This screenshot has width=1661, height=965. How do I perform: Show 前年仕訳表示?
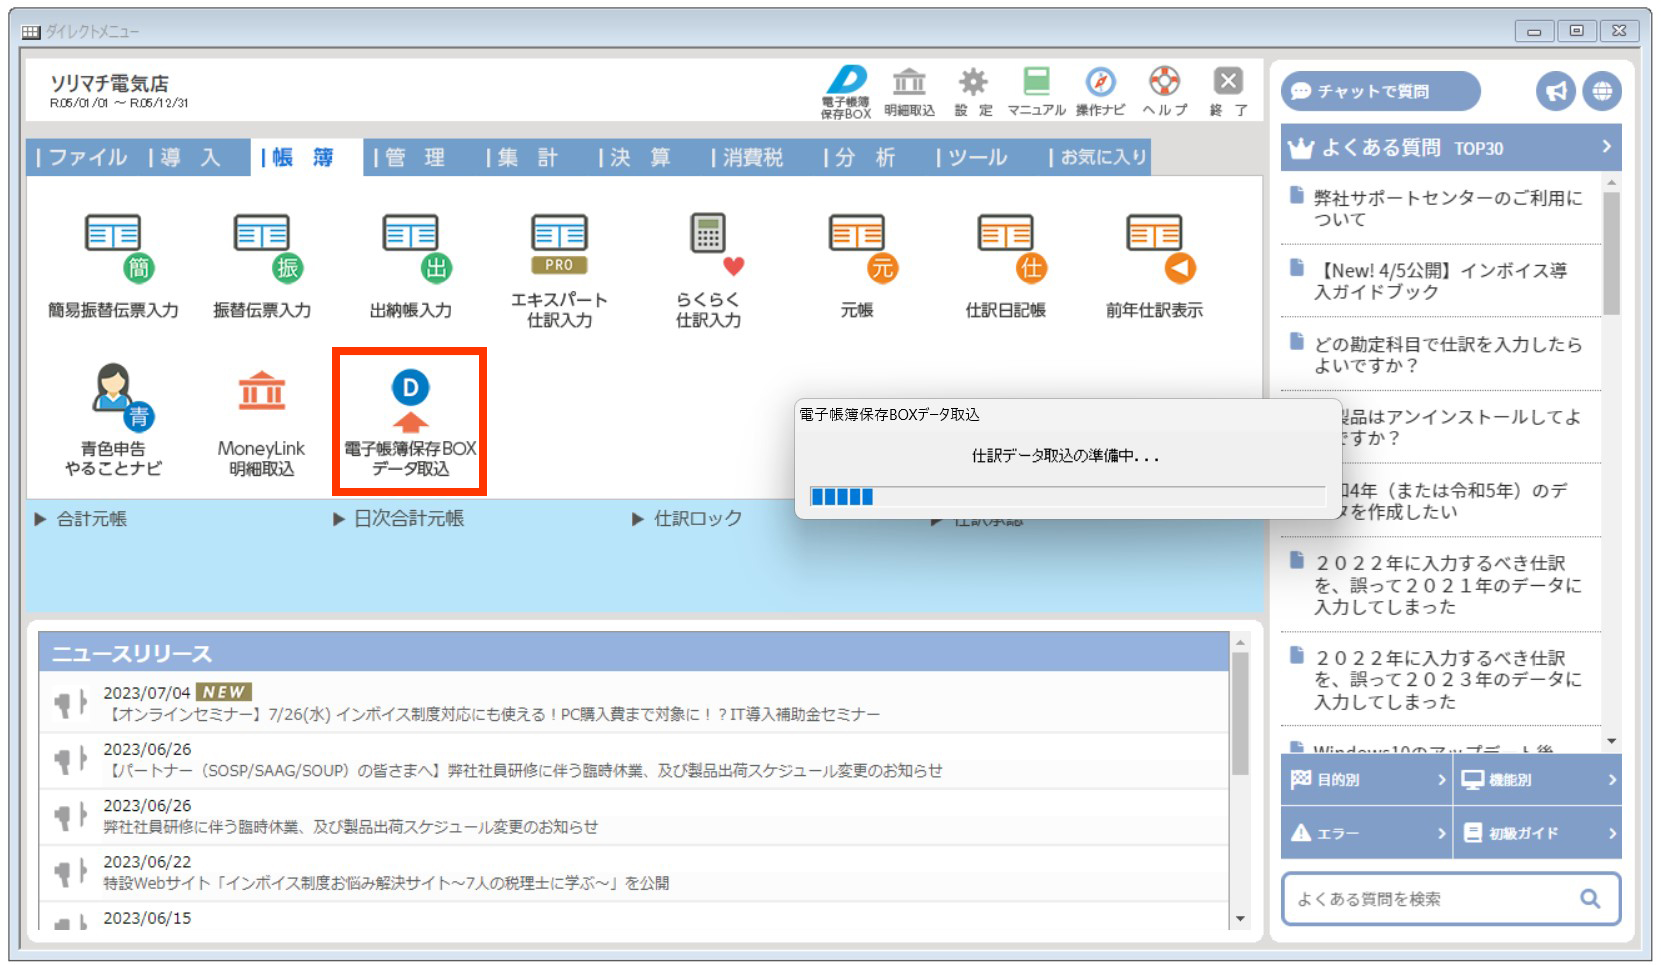(1154, 266)
